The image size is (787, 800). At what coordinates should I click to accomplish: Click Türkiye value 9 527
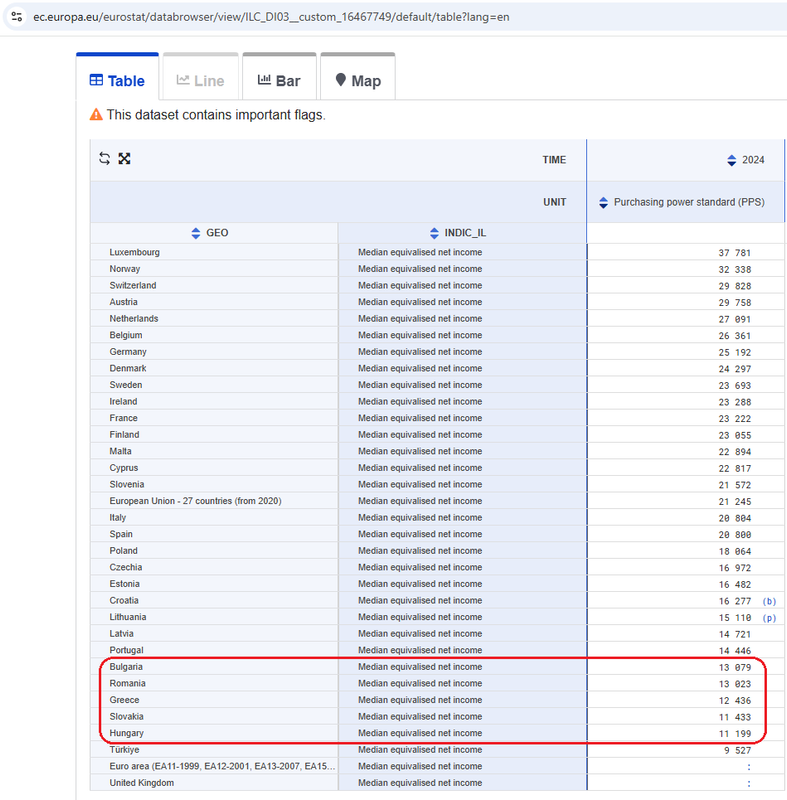[x=739, y=751]
